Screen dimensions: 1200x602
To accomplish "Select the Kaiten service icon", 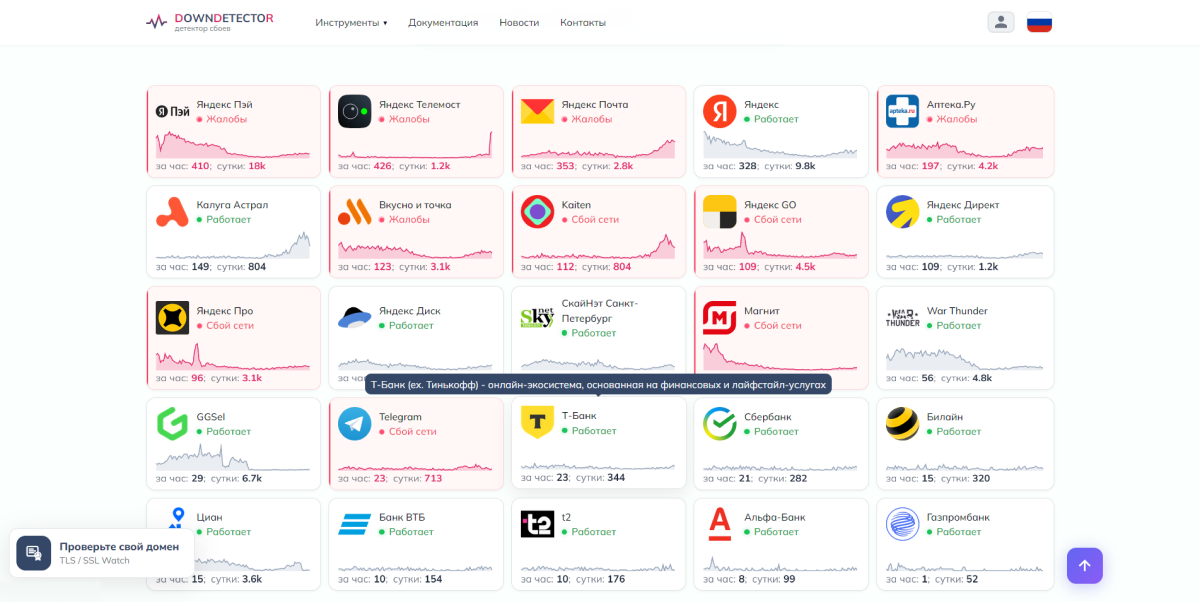I will point(537,212).
